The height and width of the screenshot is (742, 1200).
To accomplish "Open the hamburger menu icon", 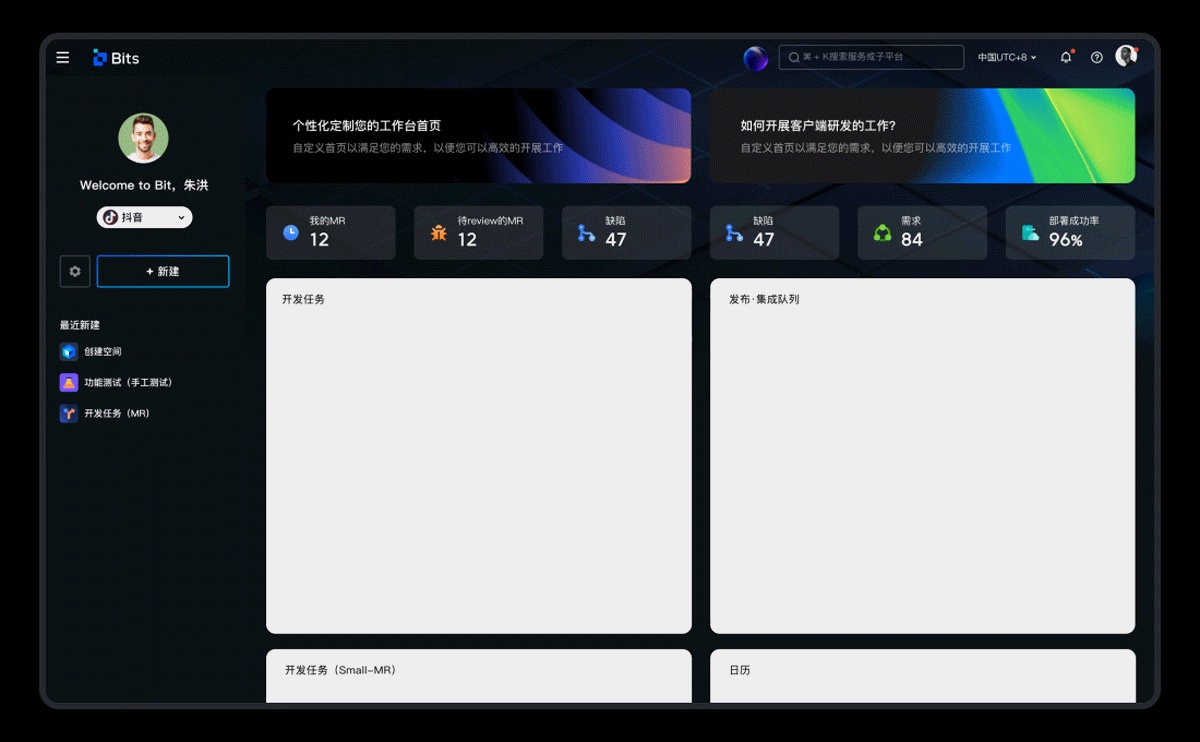I will (x=63, y=58).
